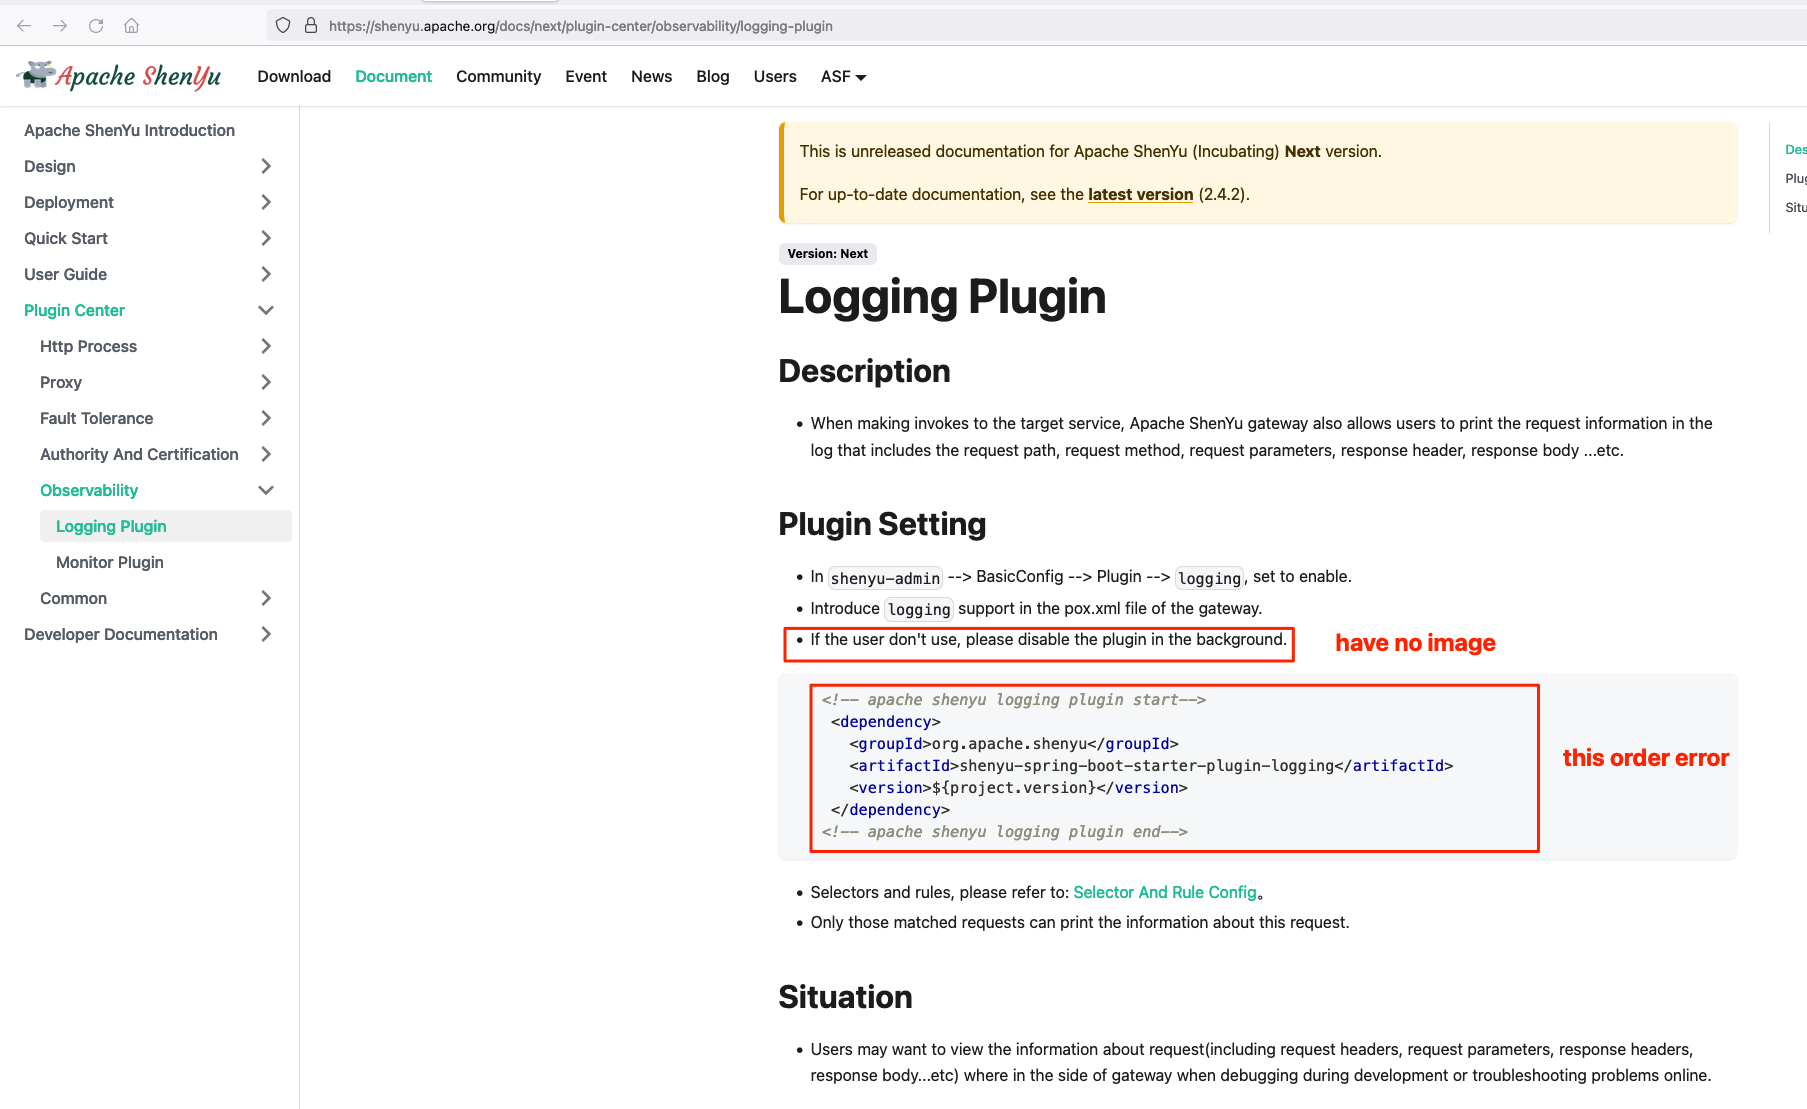Collapse the Plugin Center sidebar chevron
Image resolution: width=1807 pixels, height=1109 pixels.
coord(266,310)
